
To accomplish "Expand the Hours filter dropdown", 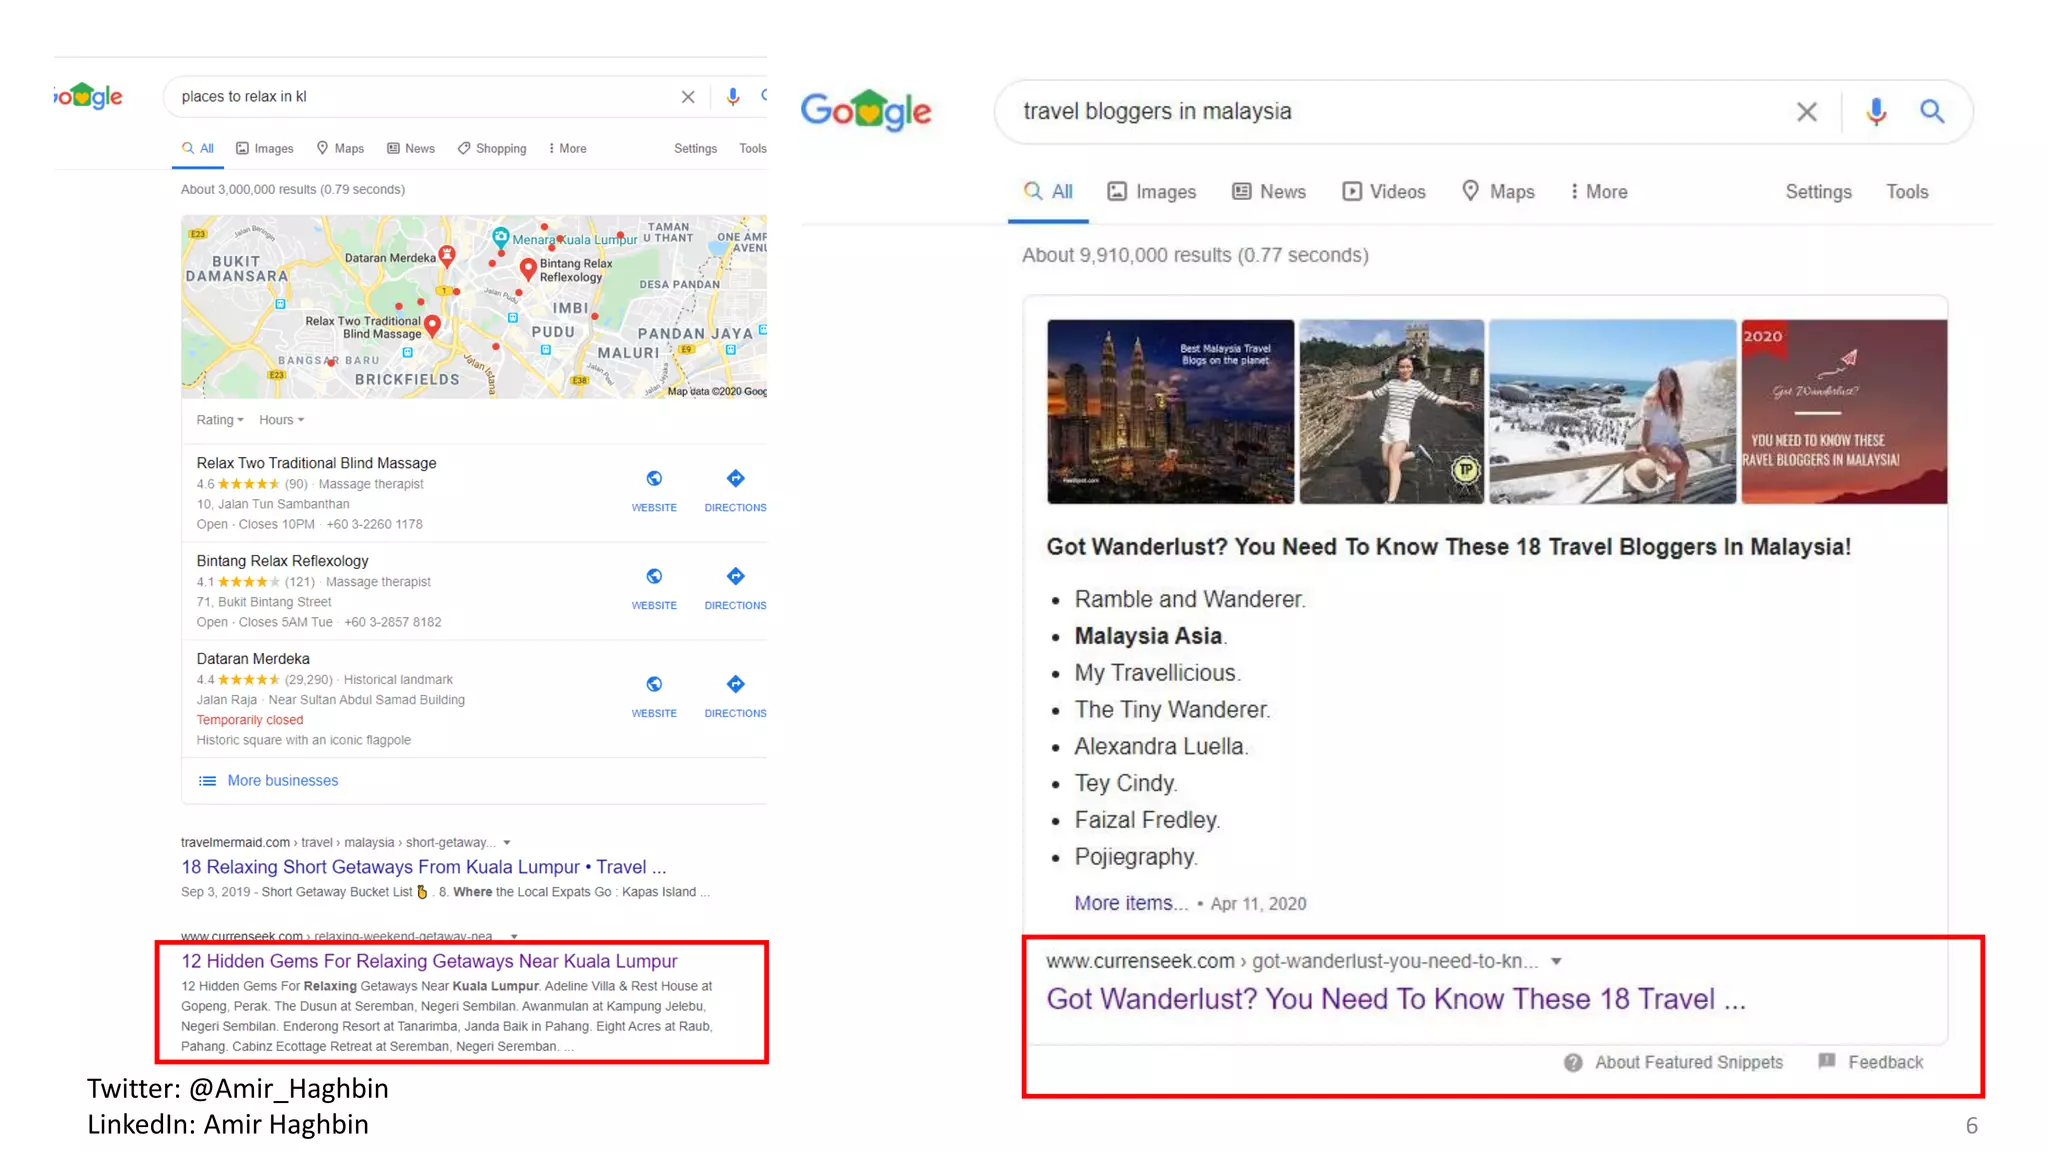I will click(x=281, y=420).
